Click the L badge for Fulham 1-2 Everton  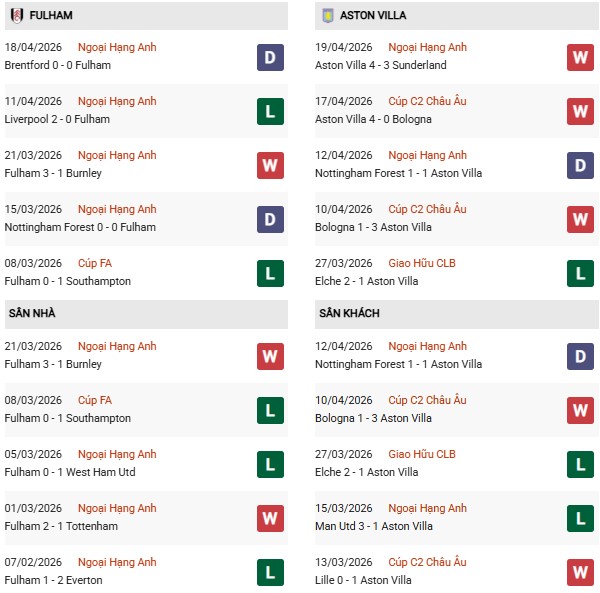point(270,572)
